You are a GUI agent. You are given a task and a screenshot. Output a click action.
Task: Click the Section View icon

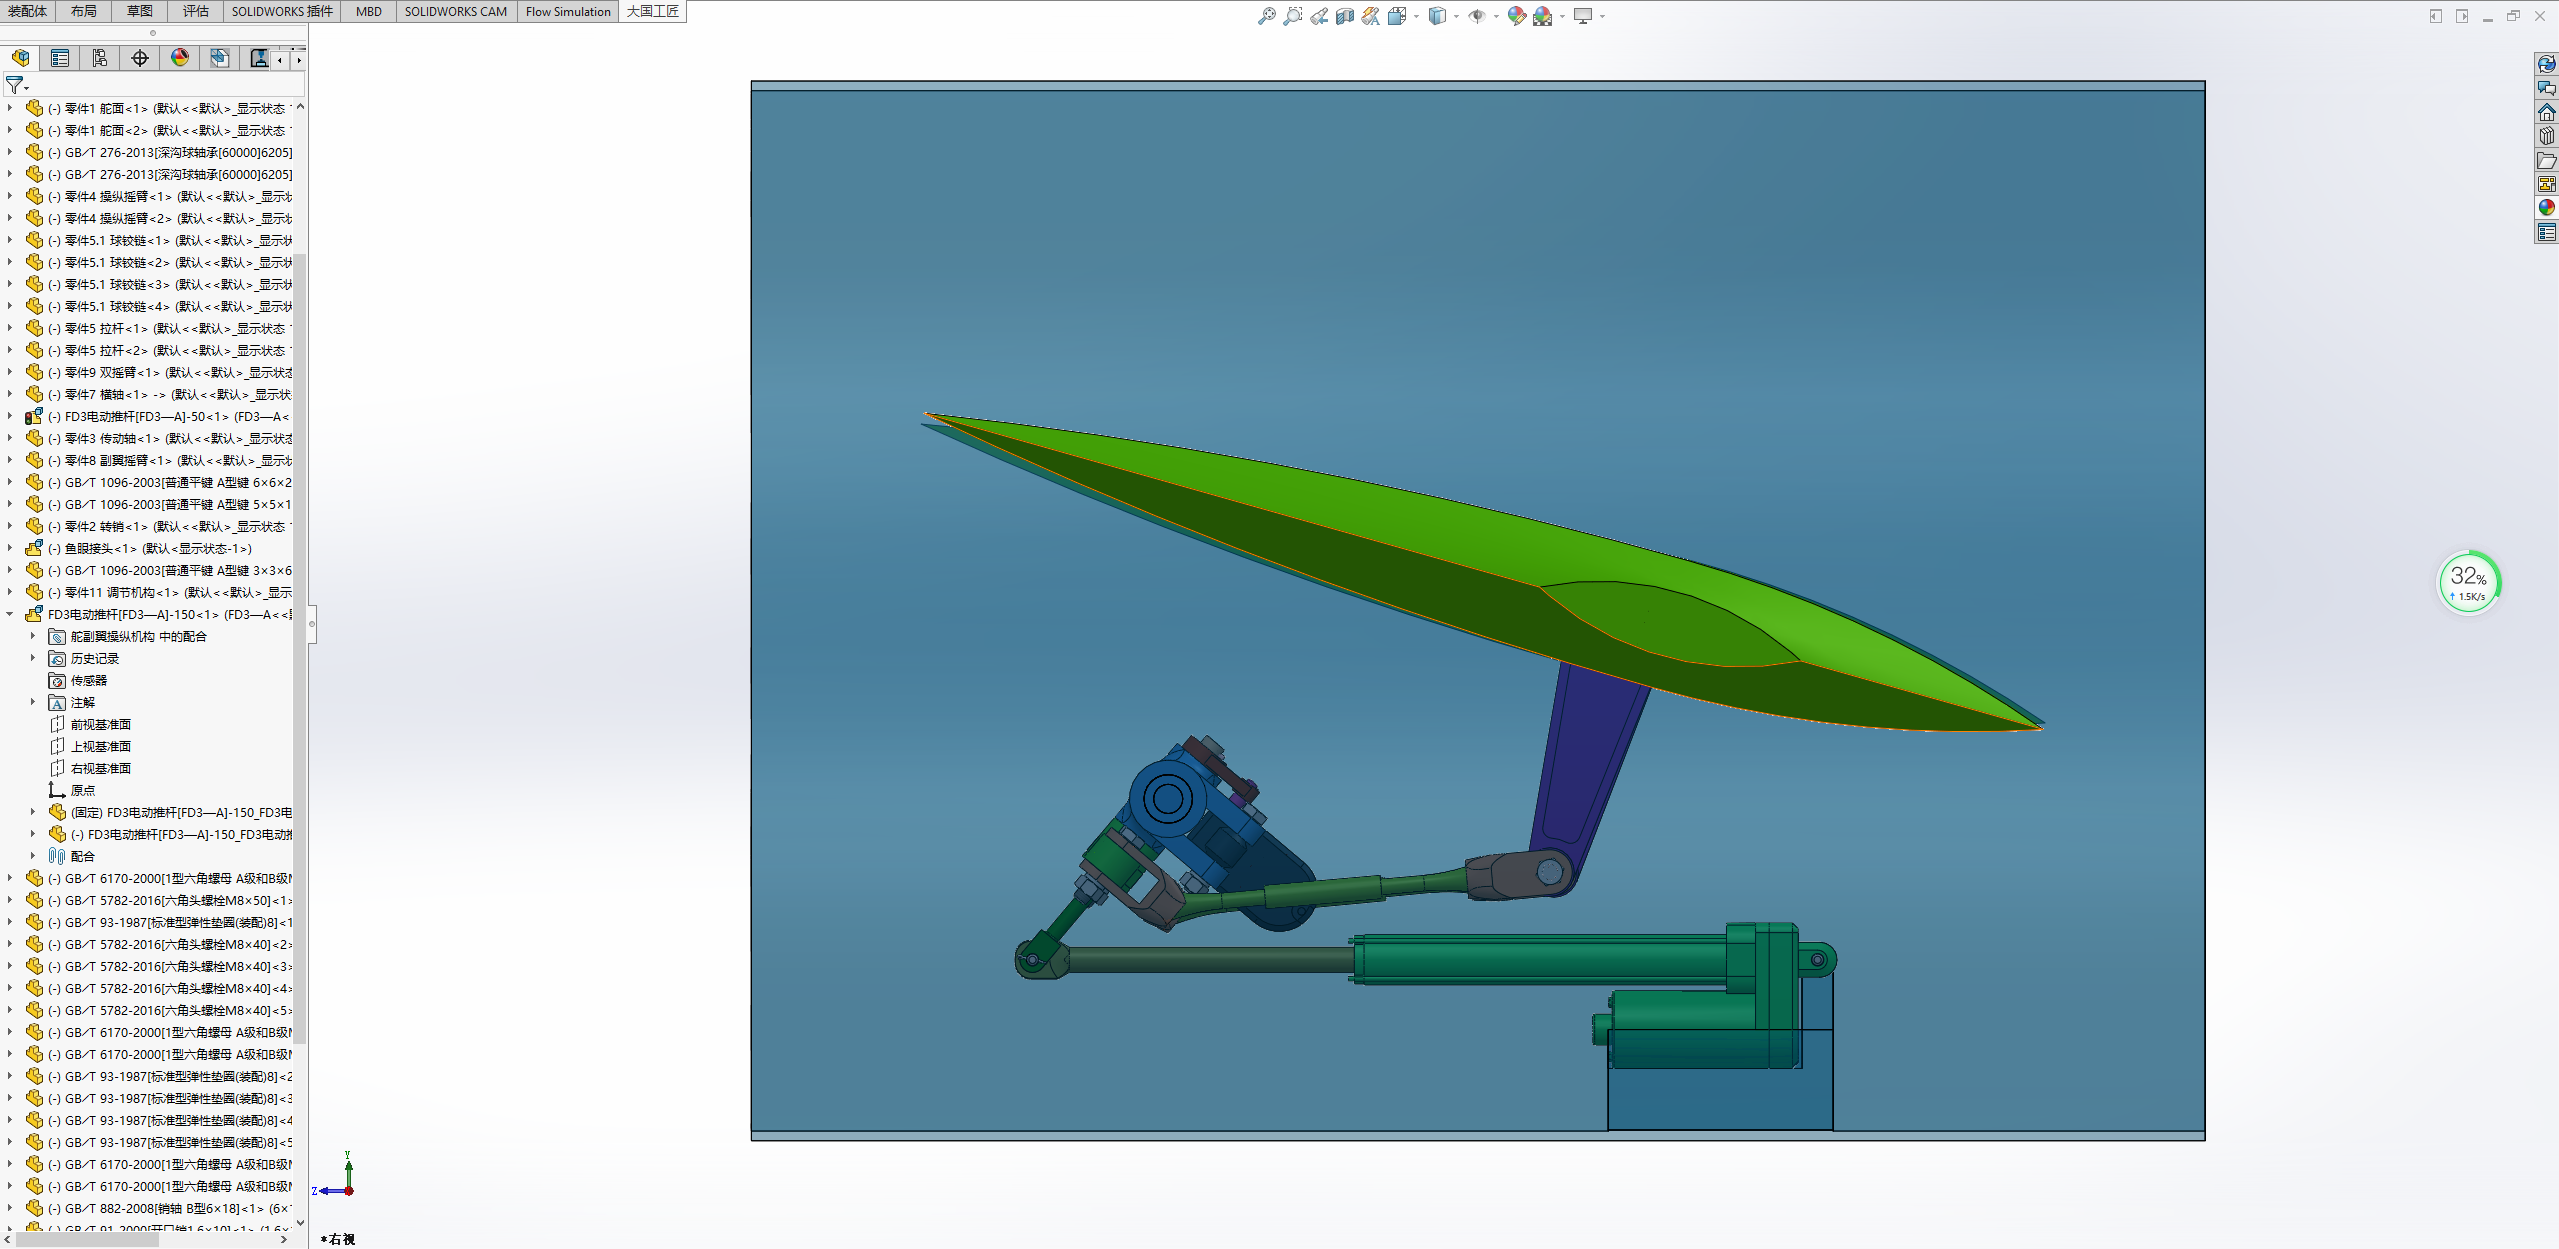(x=1345, y=16)
